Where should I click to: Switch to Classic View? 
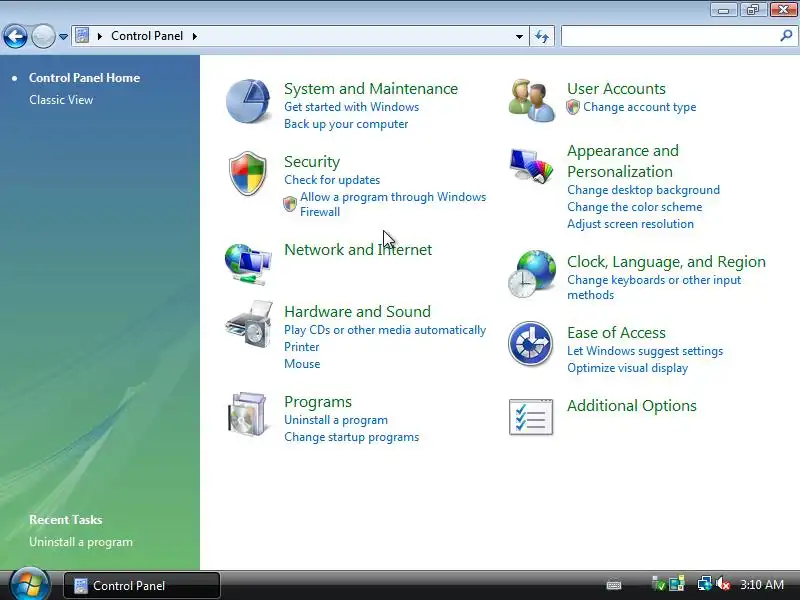coord(61,100)
